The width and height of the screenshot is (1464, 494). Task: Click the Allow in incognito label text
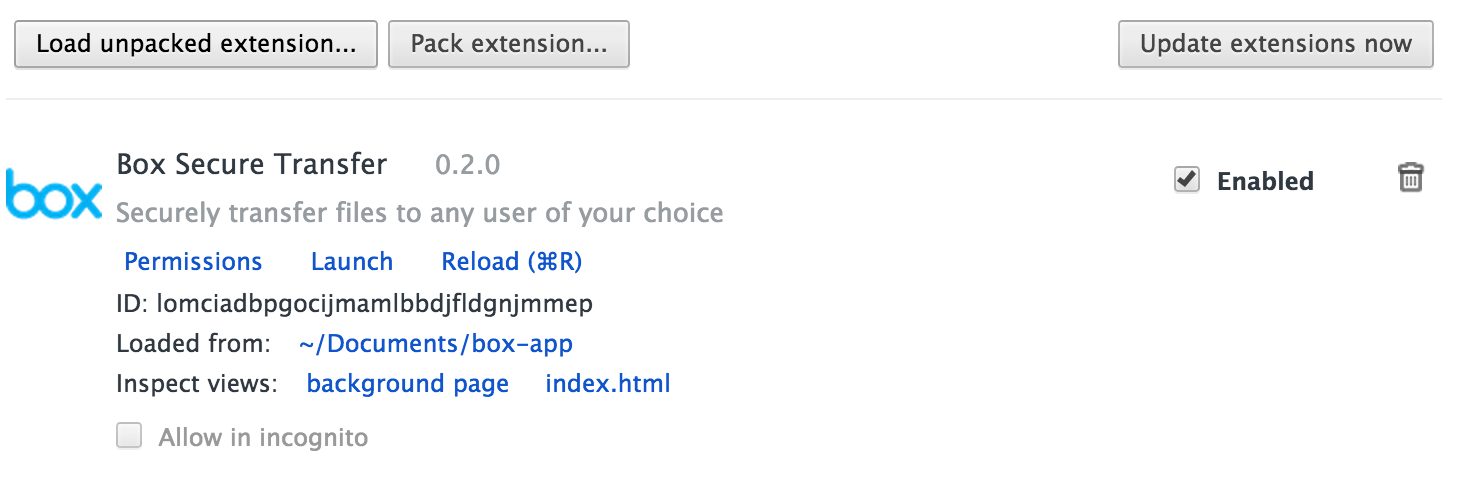coord(263,437)
